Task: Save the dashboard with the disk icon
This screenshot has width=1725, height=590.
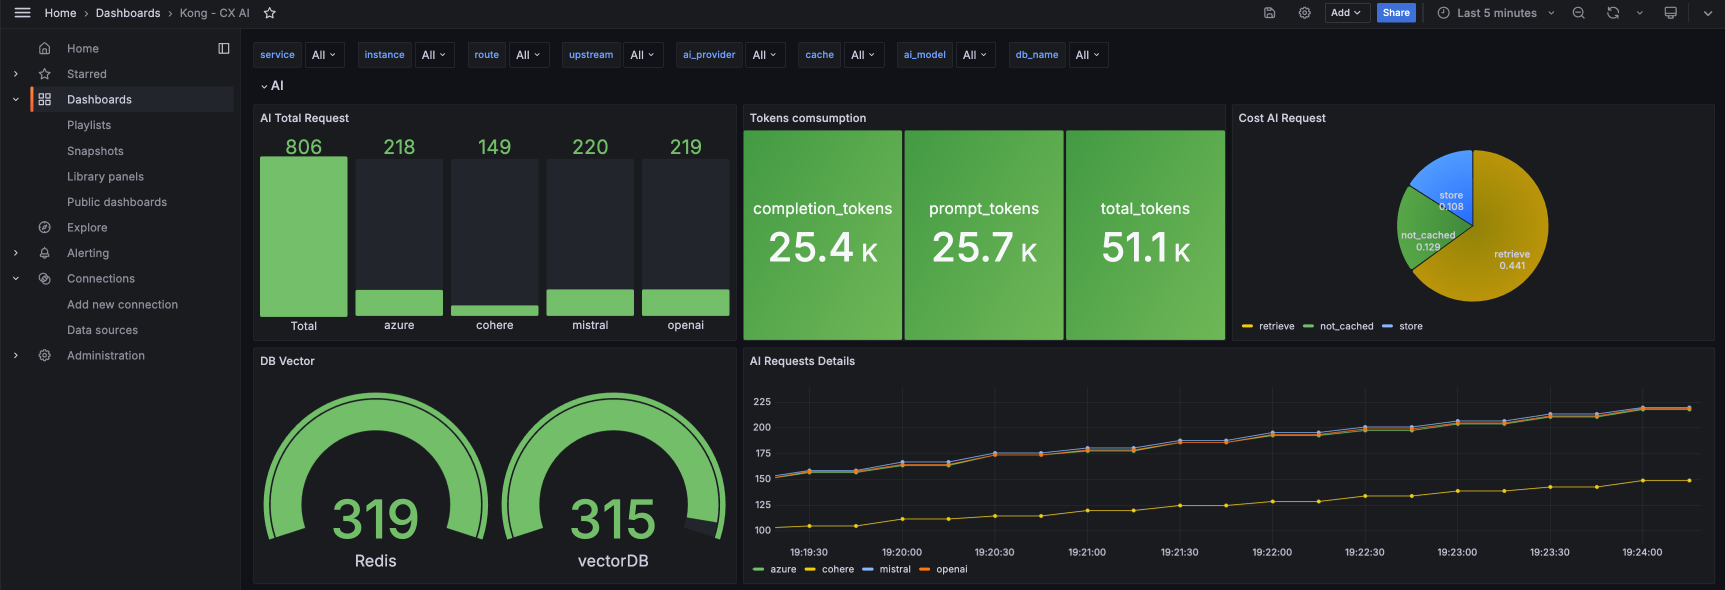Action: [1269, 13]
